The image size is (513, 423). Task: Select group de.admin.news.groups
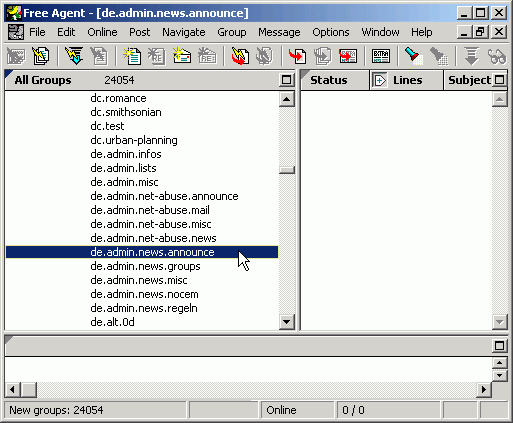pyautogui.click(x=145, y=266)
